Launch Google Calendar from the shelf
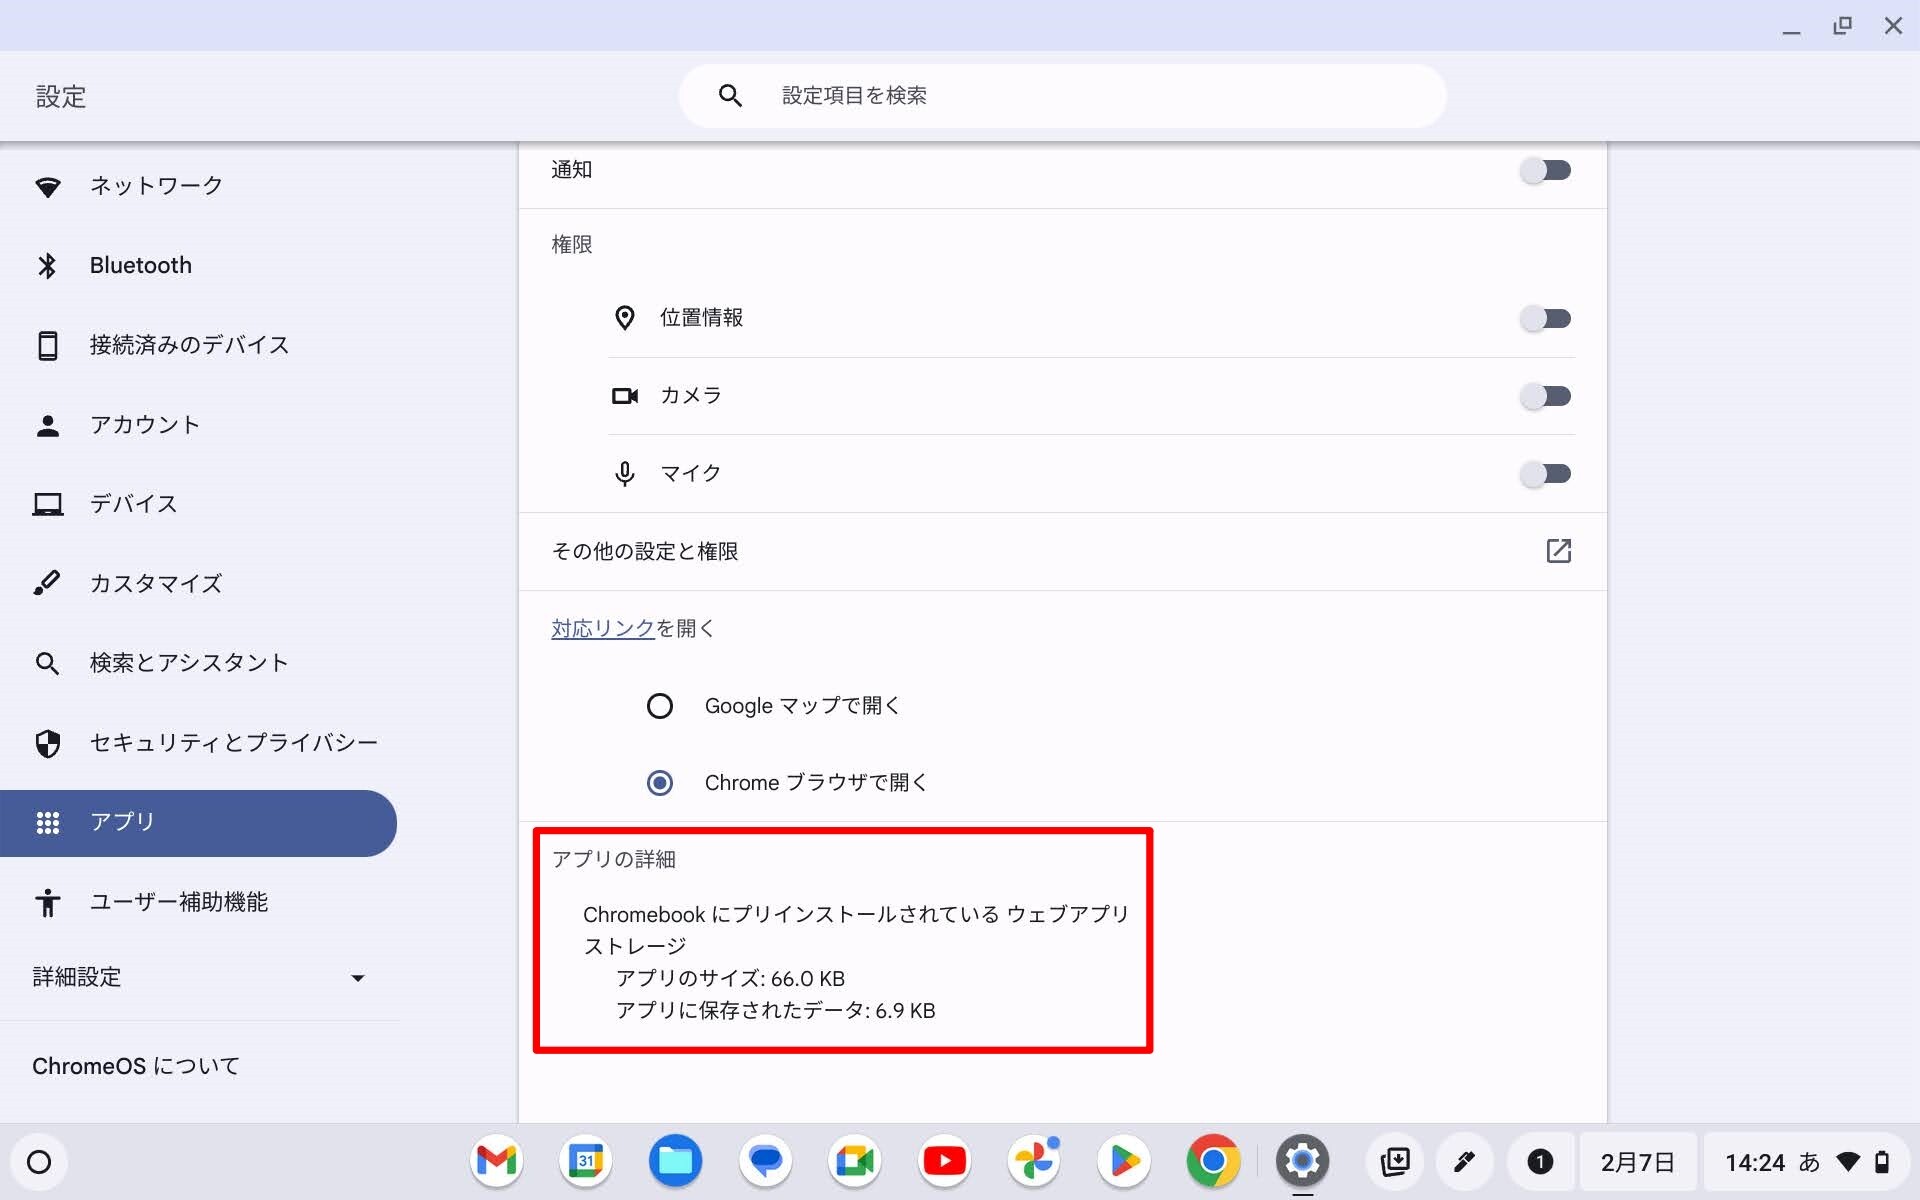Screen dimensions: 1920x1200 tap(586, 1161)
